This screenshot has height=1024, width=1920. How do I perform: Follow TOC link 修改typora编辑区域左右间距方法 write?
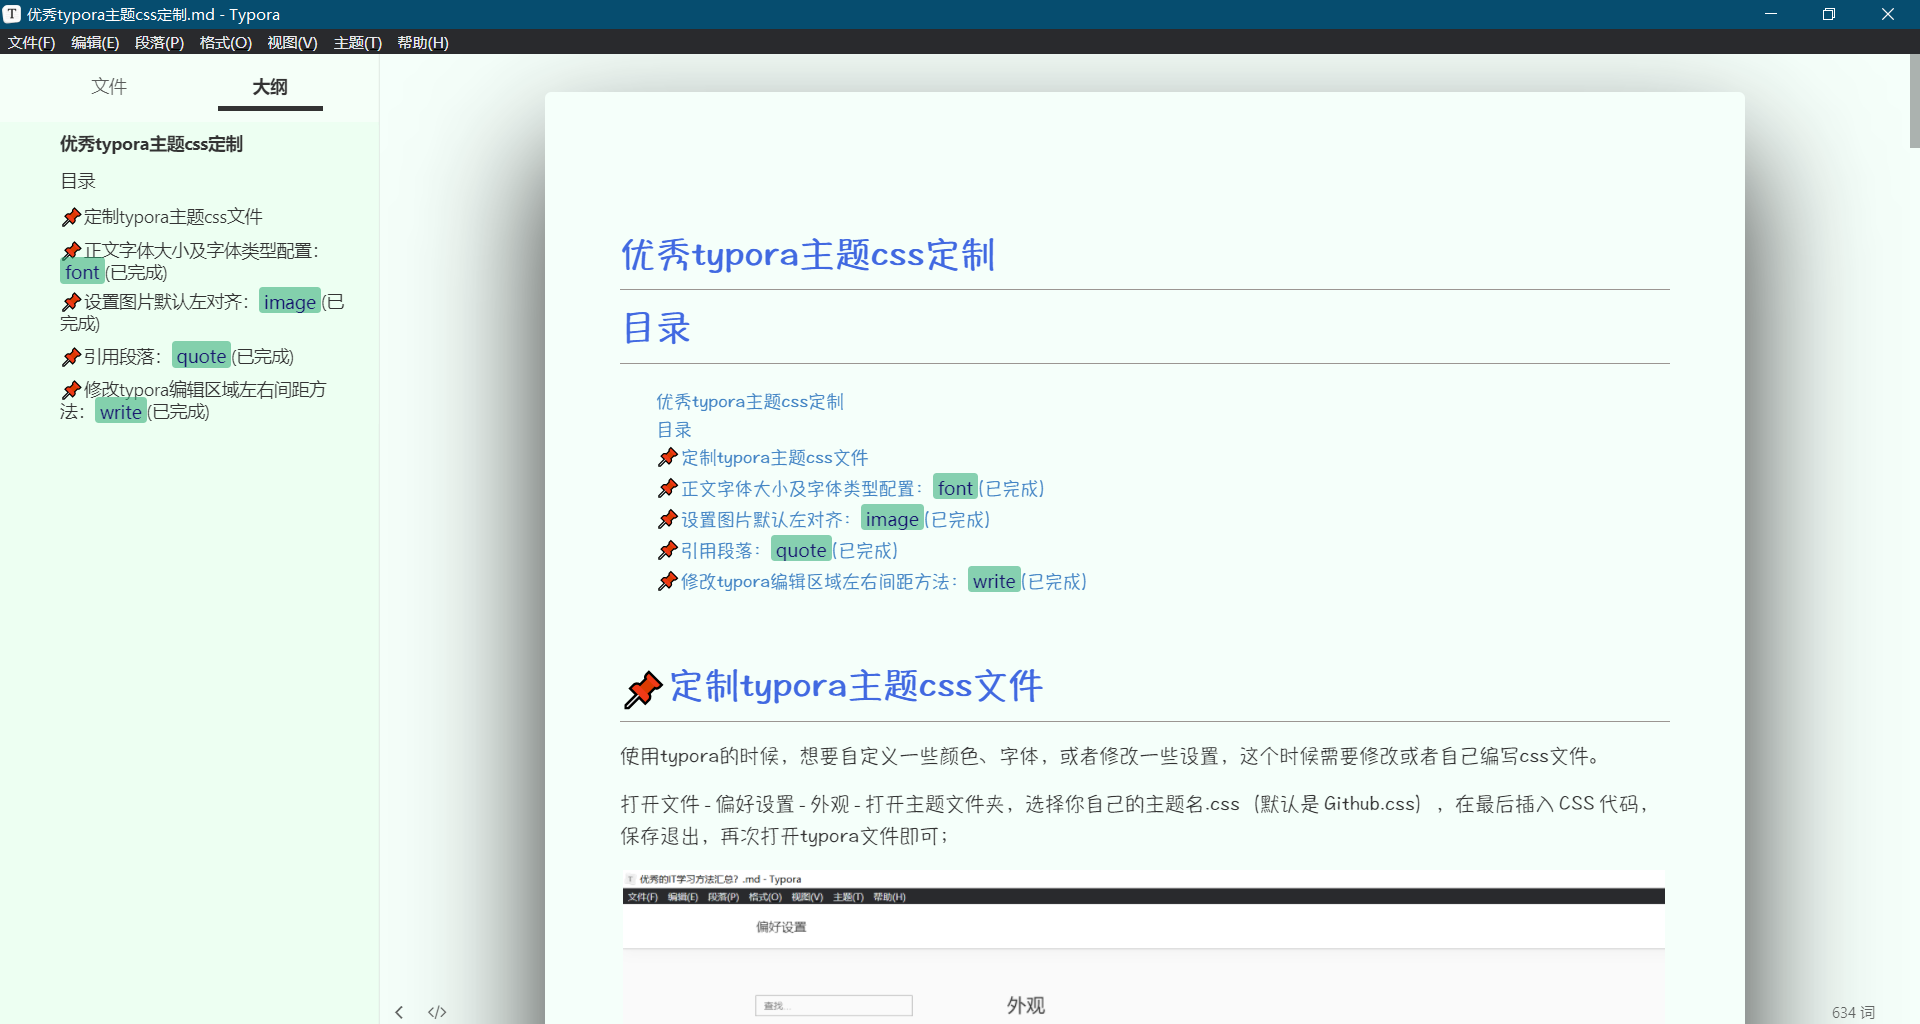pyautogui.click(x=872, y=581)
